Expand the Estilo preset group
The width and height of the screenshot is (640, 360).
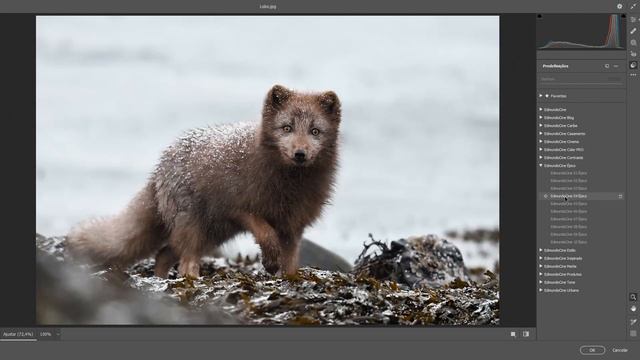tap(541, 250)
